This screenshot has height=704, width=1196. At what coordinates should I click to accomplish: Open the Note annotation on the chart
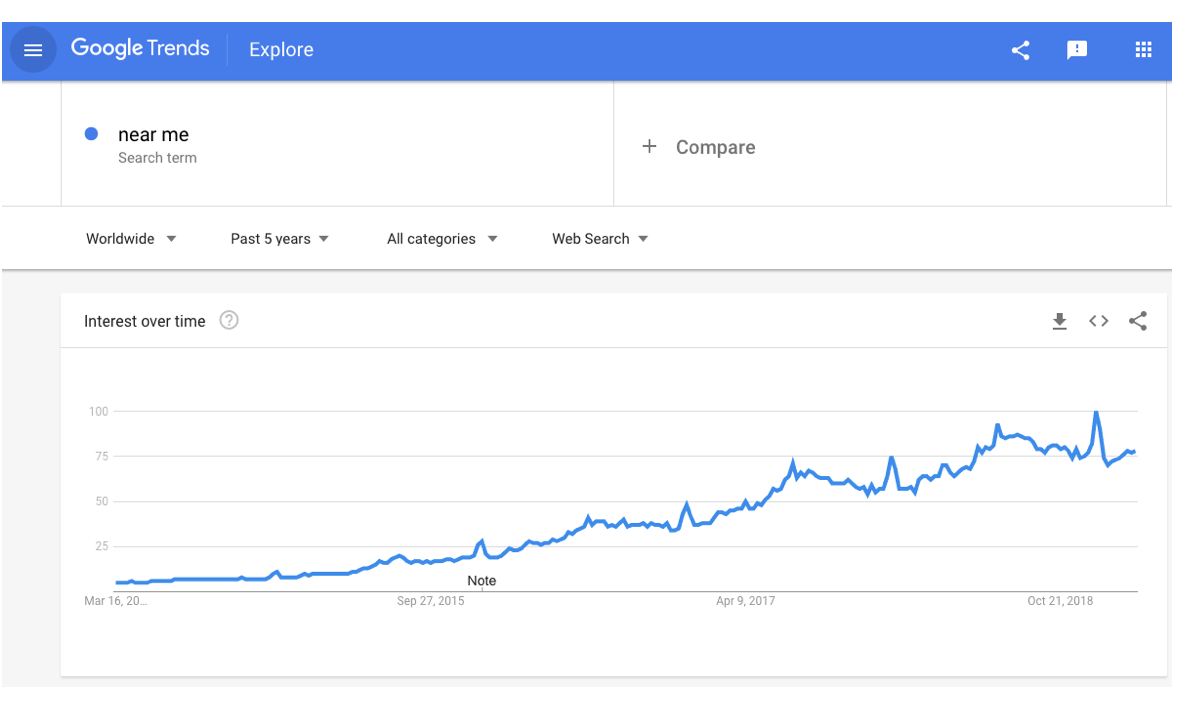coord(483,580)
